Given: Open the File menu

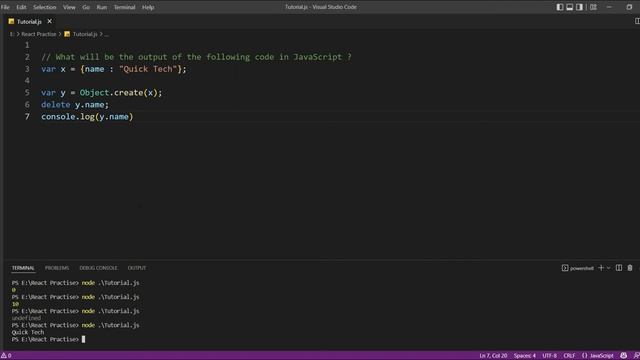Looking at the screenshot, I should coord(5,7).
